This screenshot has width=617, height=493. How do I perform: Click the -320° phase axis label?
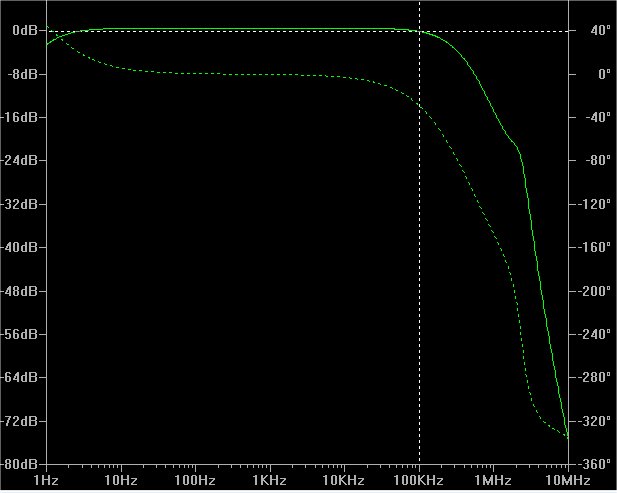pyautogui.click(x=595, y=421)
